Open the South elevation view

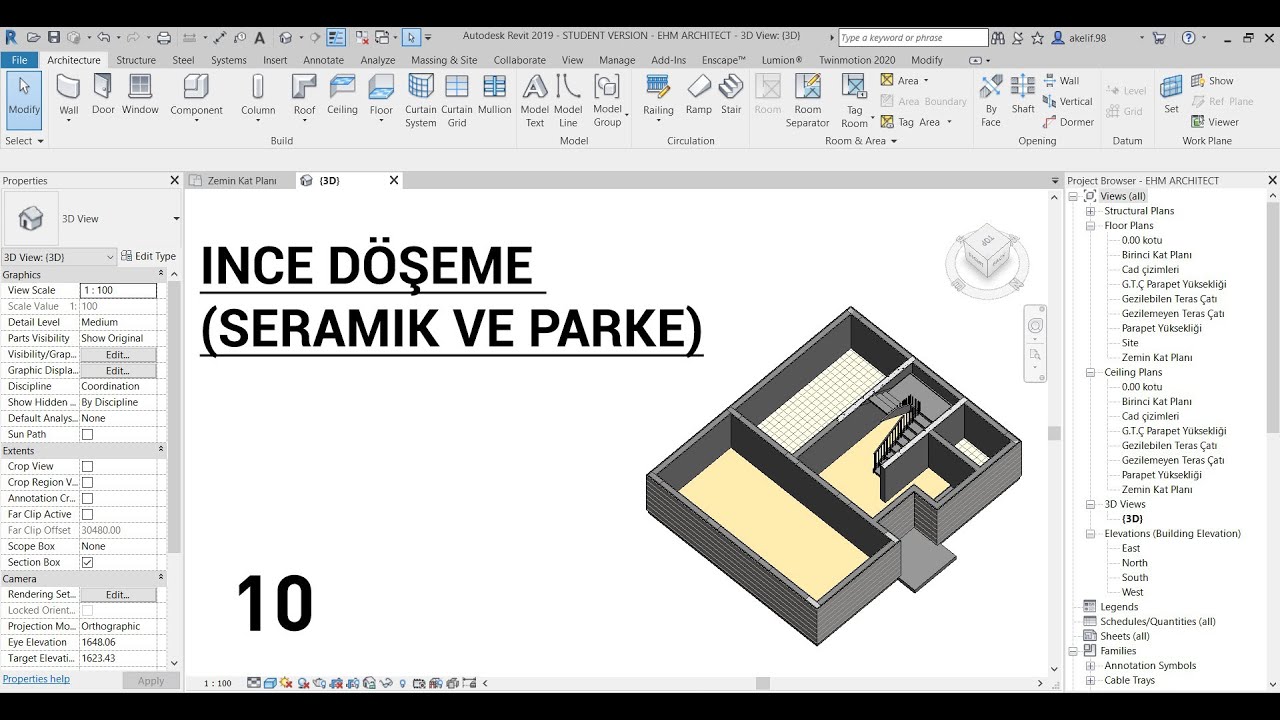tap(1135, 577)
